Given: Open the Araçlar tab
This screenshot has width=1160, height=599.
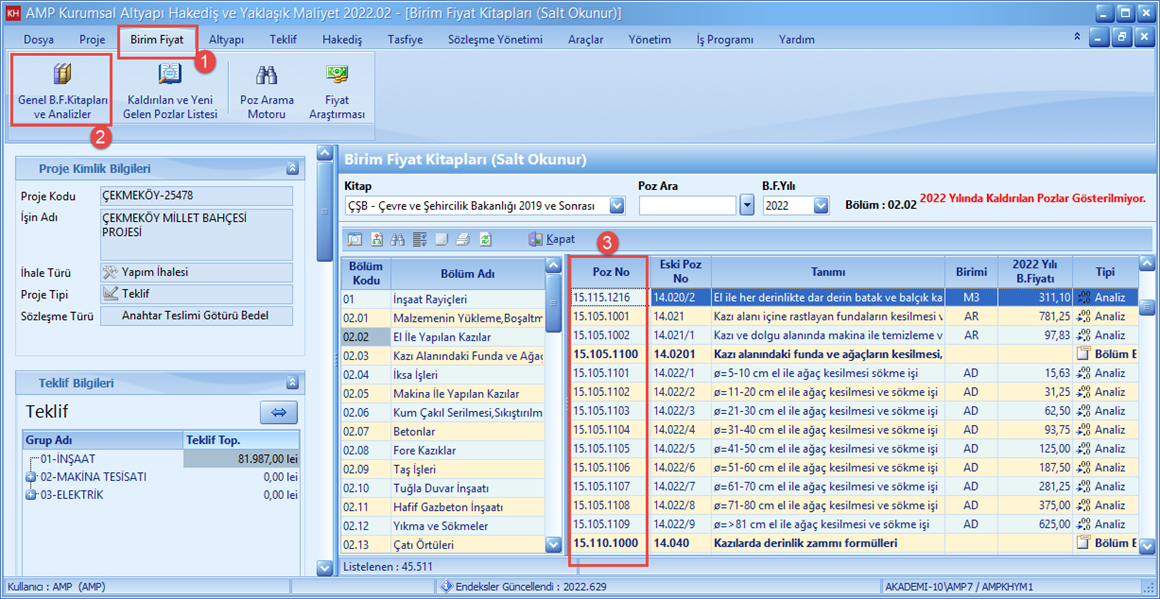Looking at the screenshot, I should [586, 39].
